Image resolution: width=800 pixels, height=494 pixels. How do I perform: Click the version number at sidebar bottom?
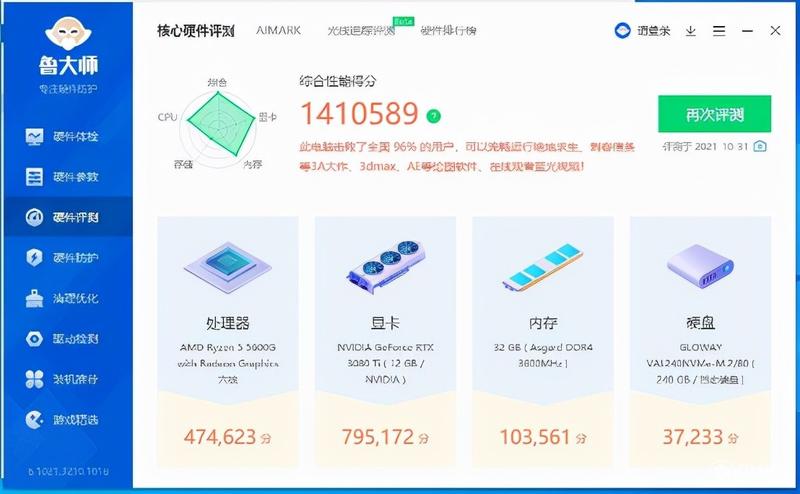click(x=68, y=472)
